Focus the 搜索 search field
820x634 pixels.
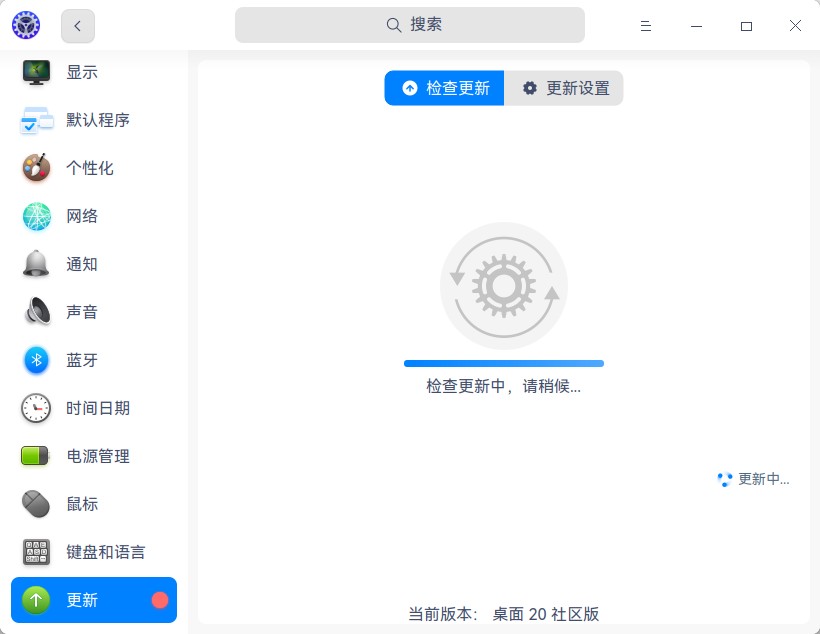409,25
